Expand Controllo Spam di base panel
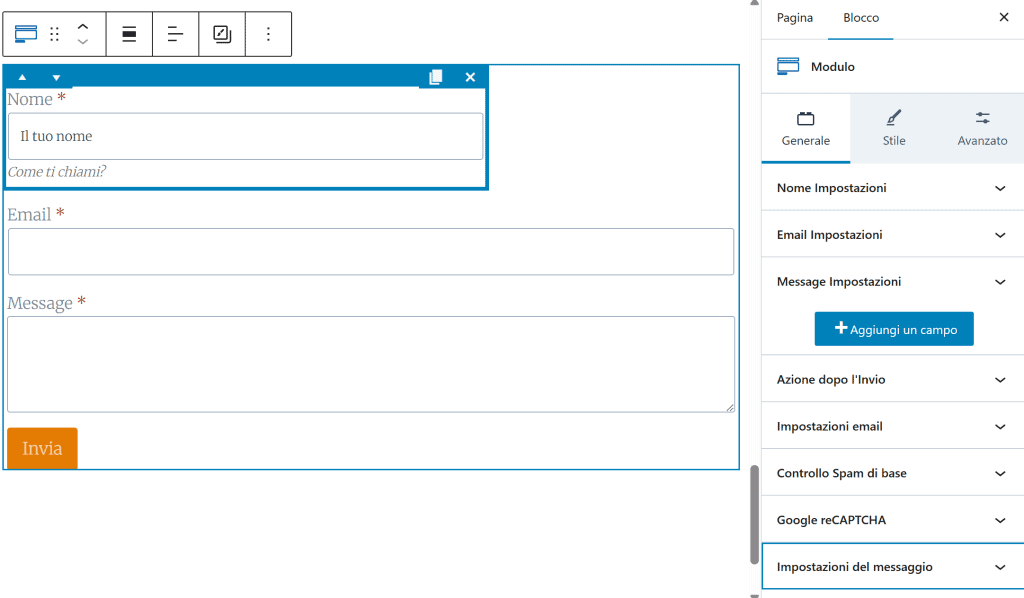The height and width of the screenshot is (598, 1024). pos(892,473)
